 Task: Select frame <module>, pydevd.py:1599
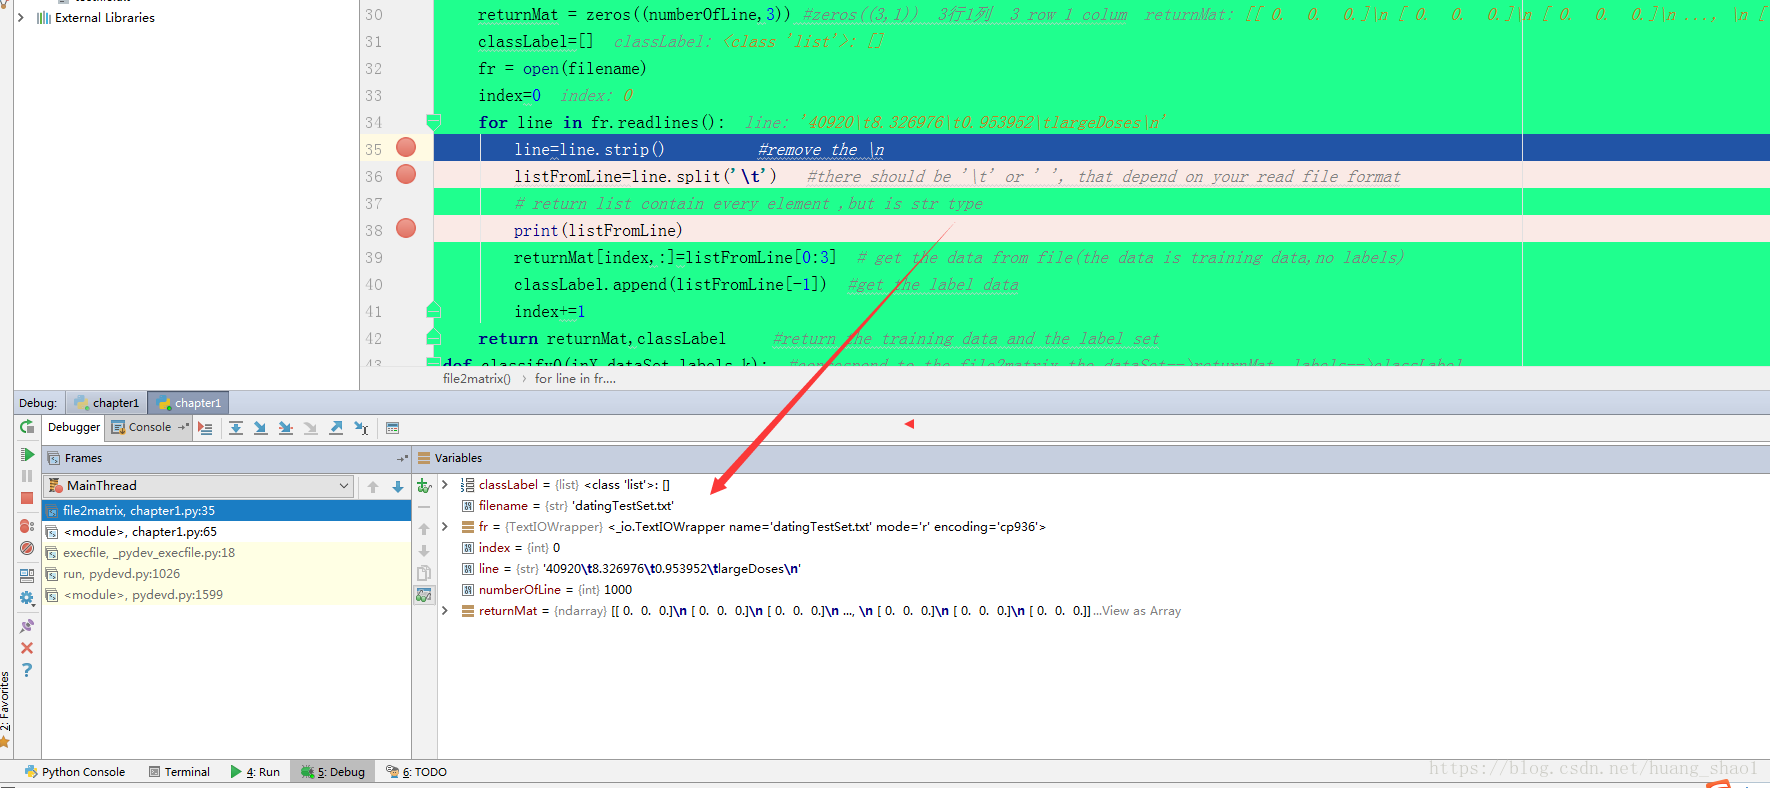pos(227,595)
